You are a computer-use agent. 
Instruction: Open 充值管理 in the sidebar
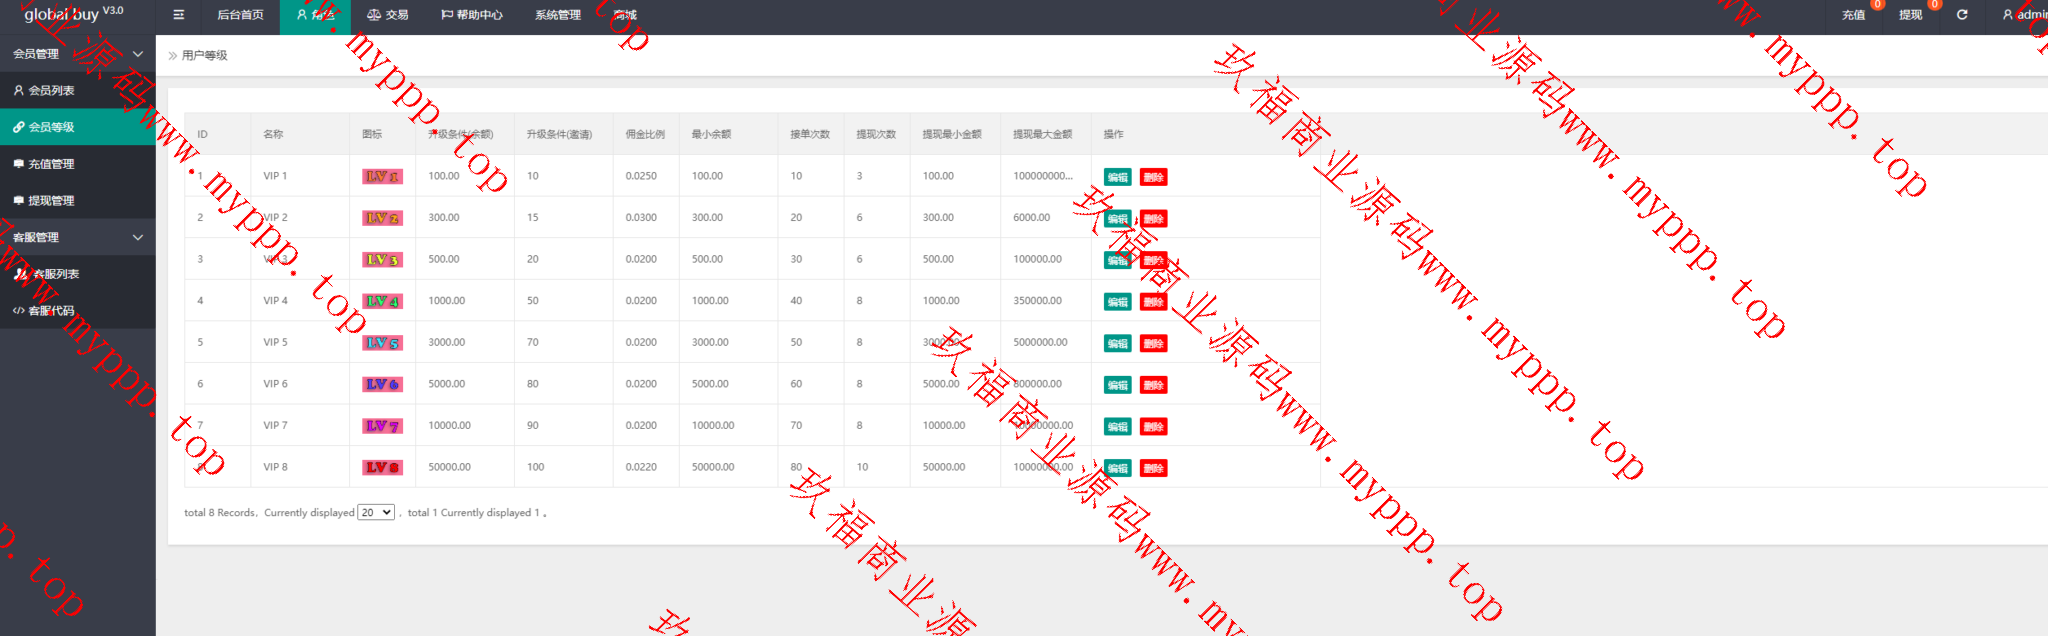click(x=78, y=164)
